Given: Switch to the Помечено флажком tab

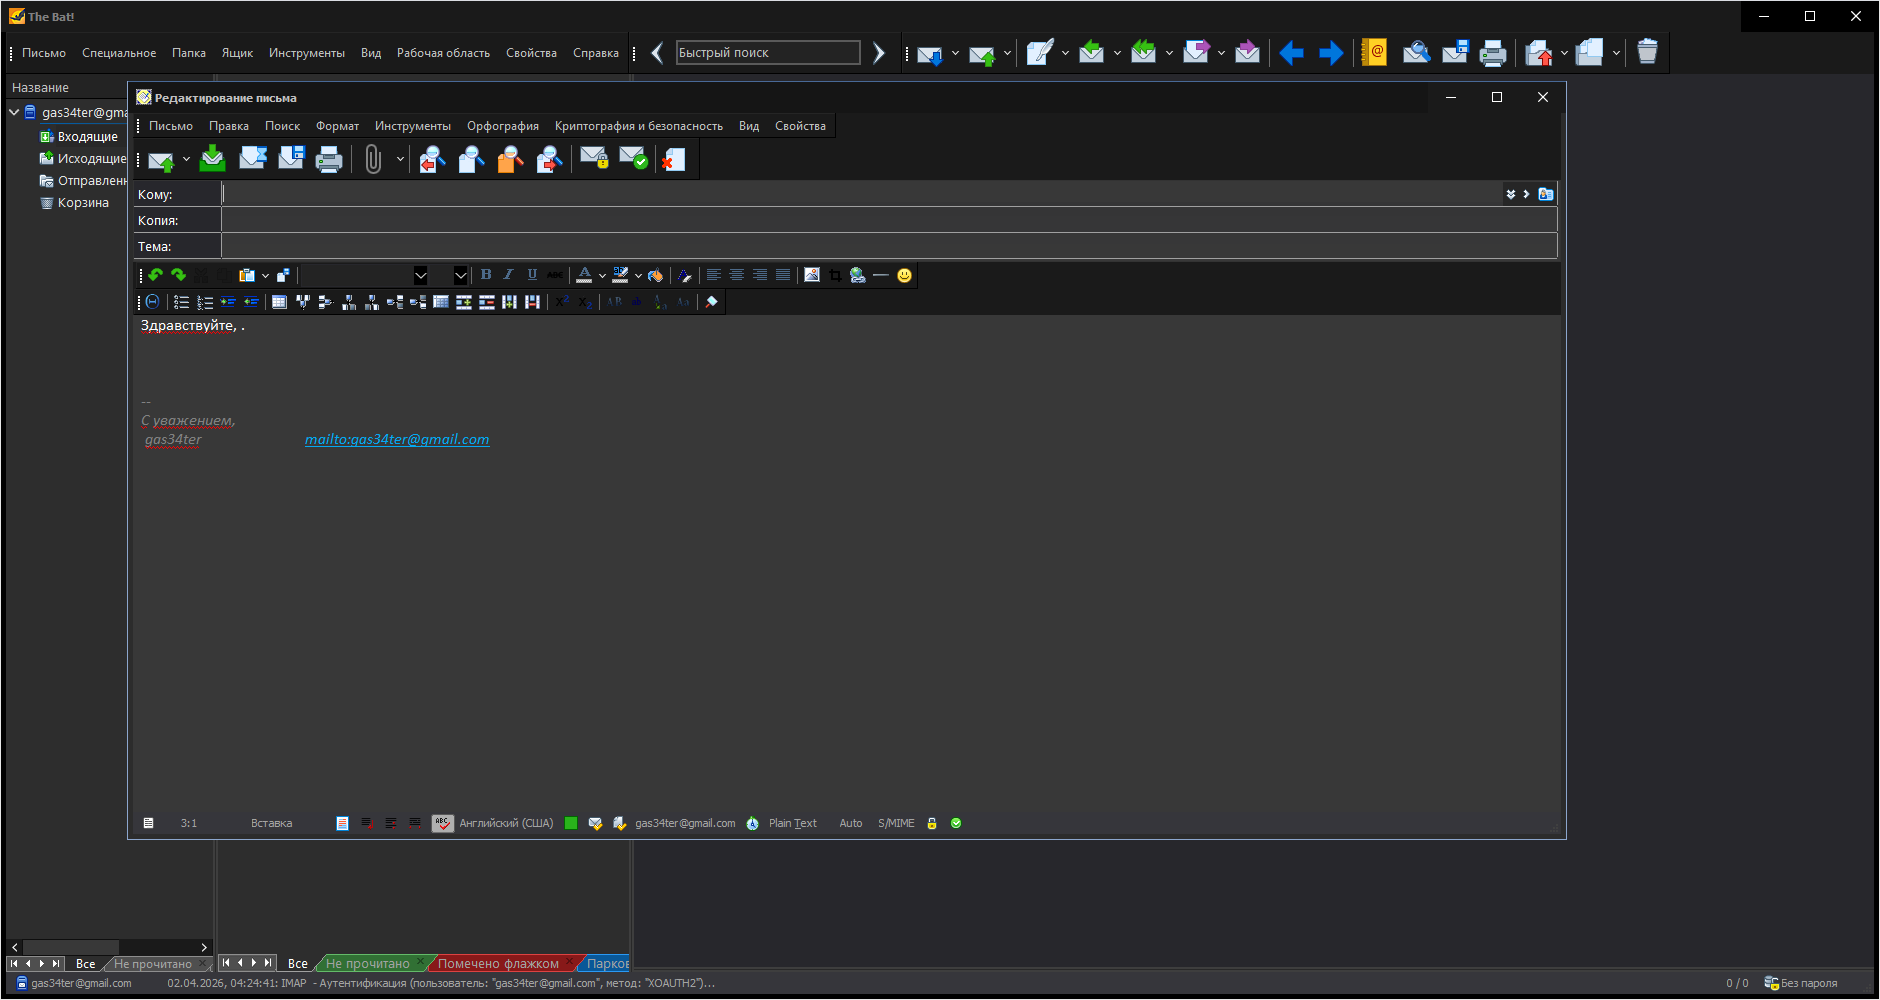Looking at the screenshot, I should pos(498,964).
